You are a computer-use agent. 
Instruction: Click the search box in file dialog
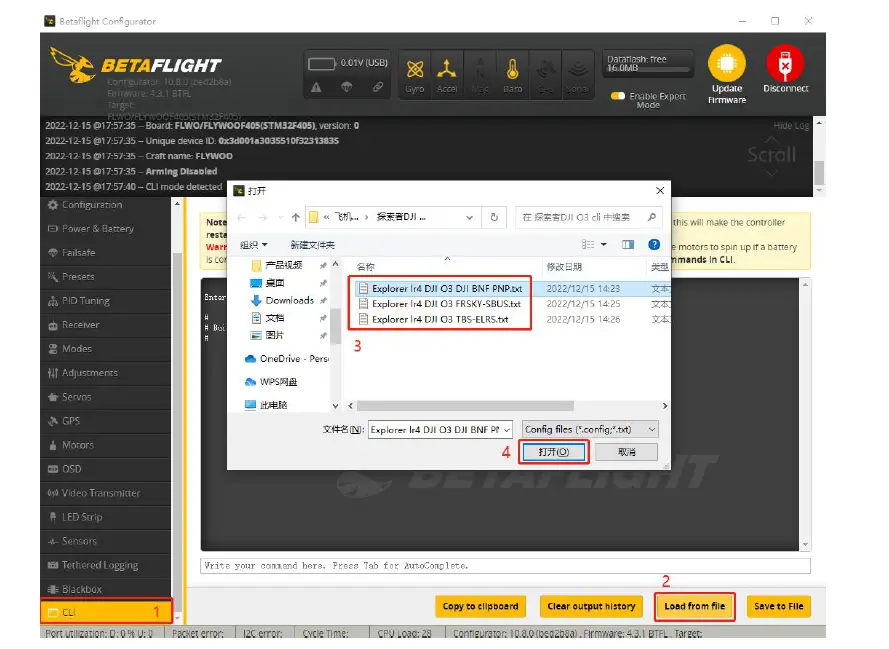click(589, 217)
